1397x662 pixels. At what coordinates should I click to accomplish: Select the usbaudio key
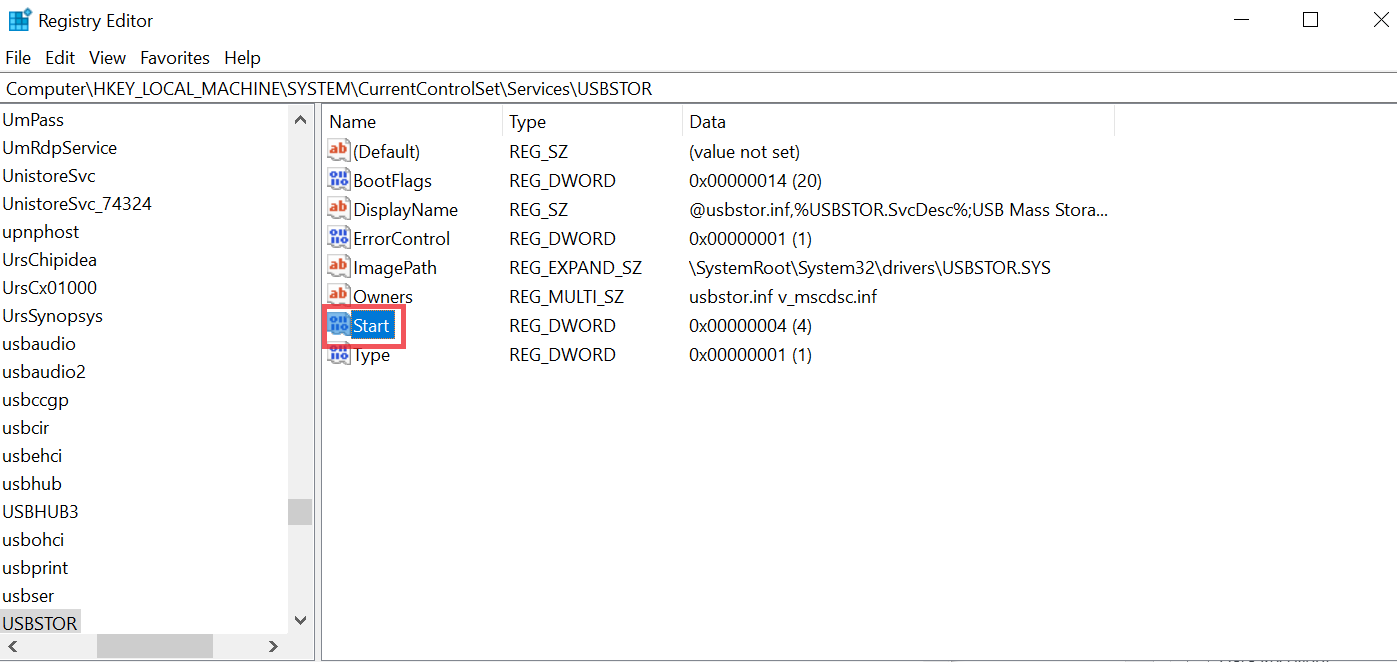pos(39,344)
